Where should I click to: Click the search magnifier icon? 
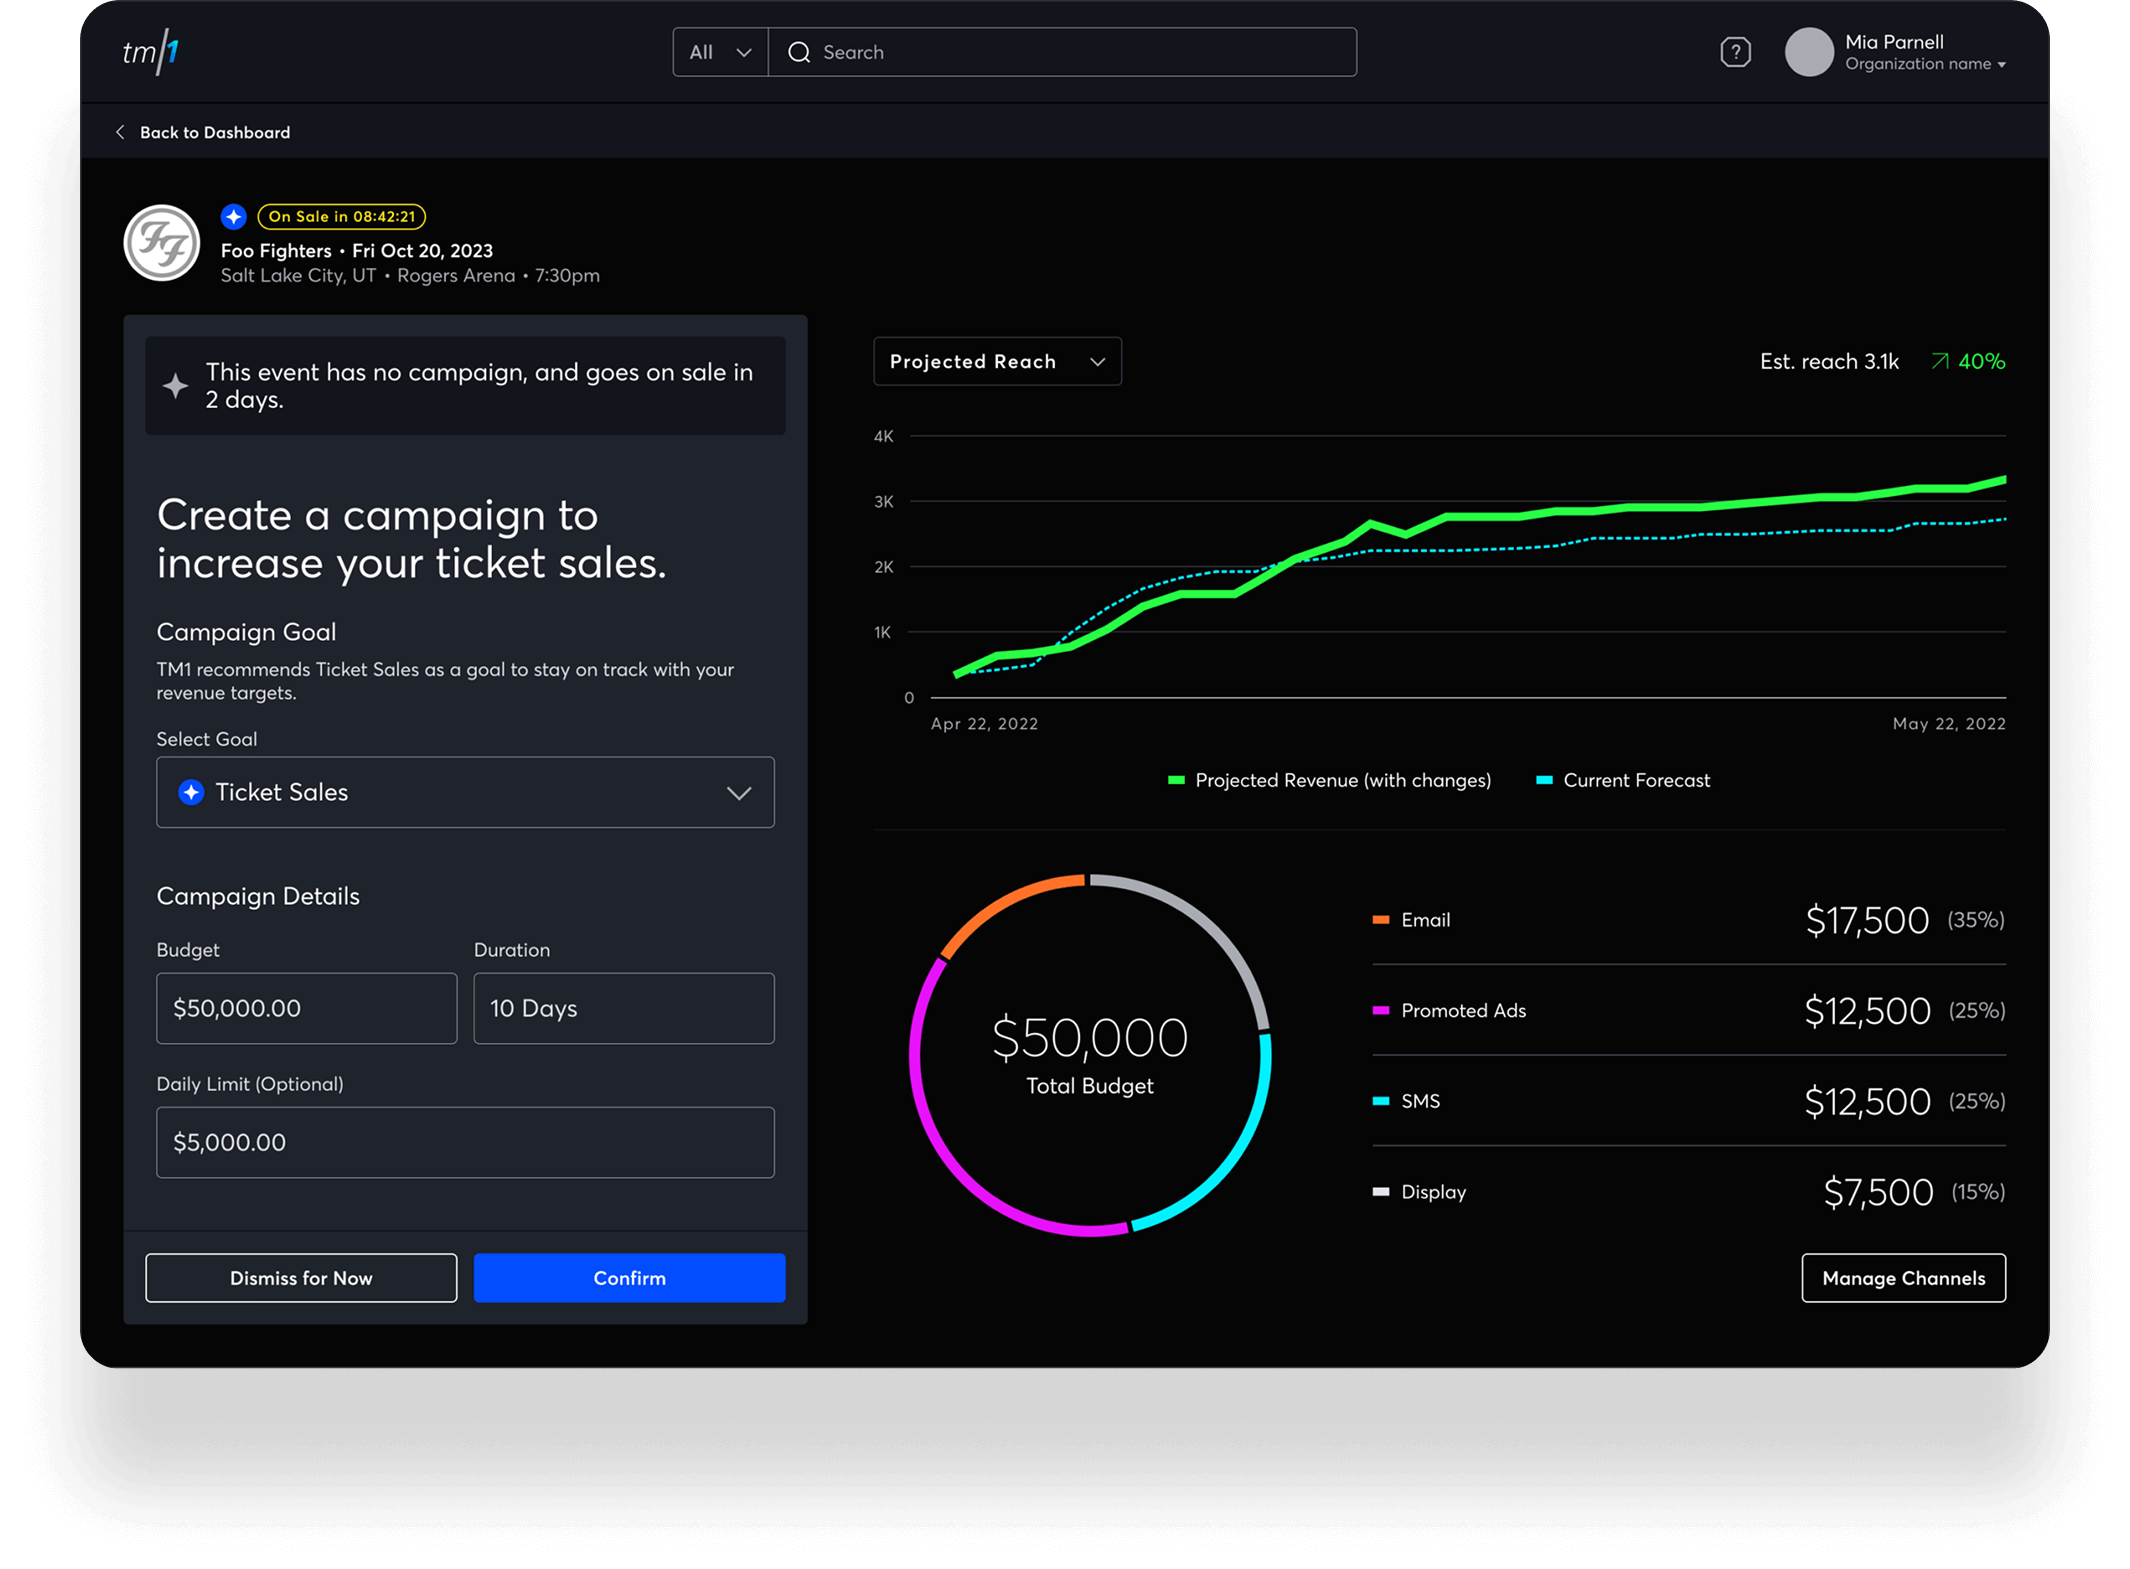click(x=799, y=52)
